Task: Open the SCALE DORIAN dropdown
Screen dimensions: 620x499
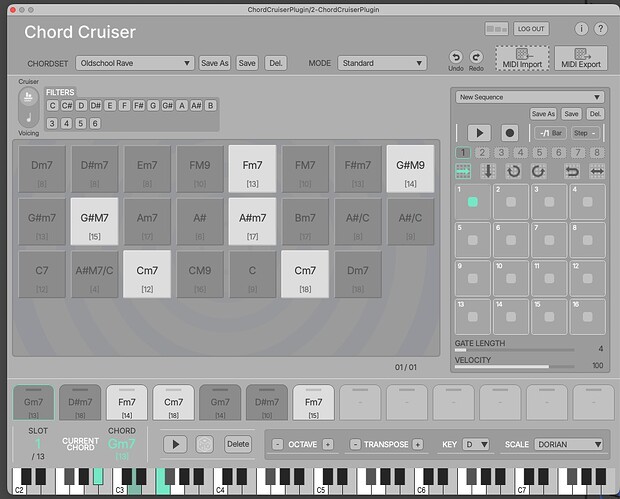Action: pos(569,444)
